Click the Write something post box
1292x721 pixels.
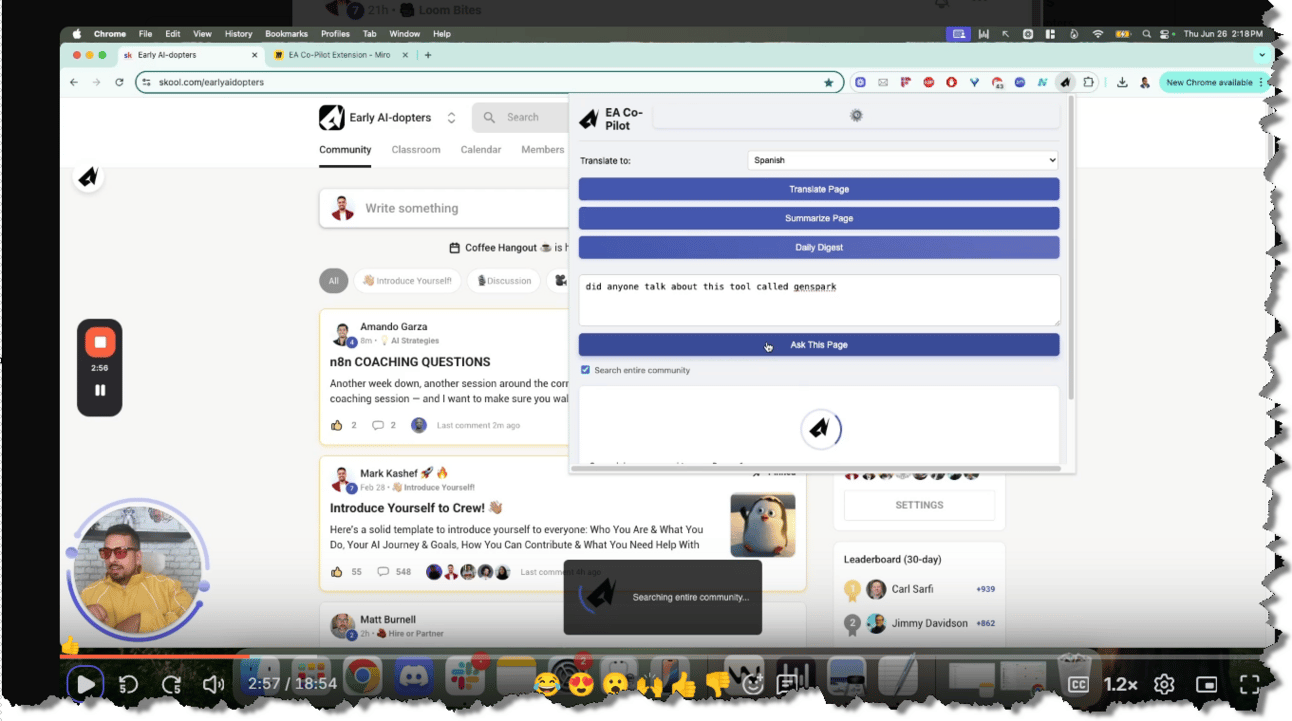tap(444, 209)
